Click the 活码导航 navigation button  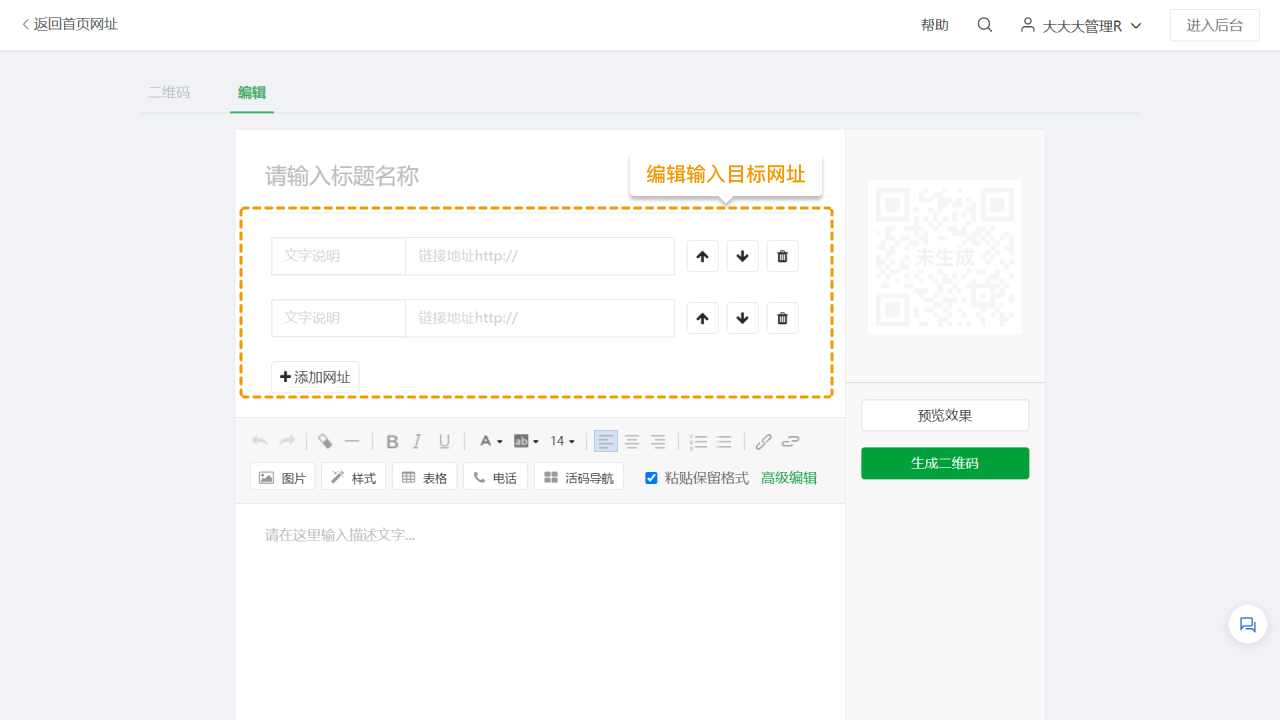pyautogui.click(x=579, y=477)
